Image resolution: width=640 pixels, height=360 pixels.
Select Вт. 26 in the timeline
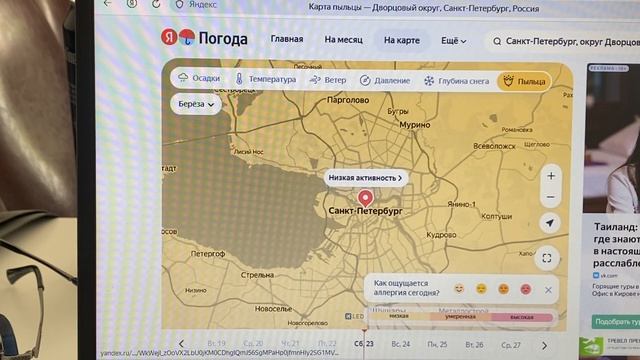click(x=474, y=345)
